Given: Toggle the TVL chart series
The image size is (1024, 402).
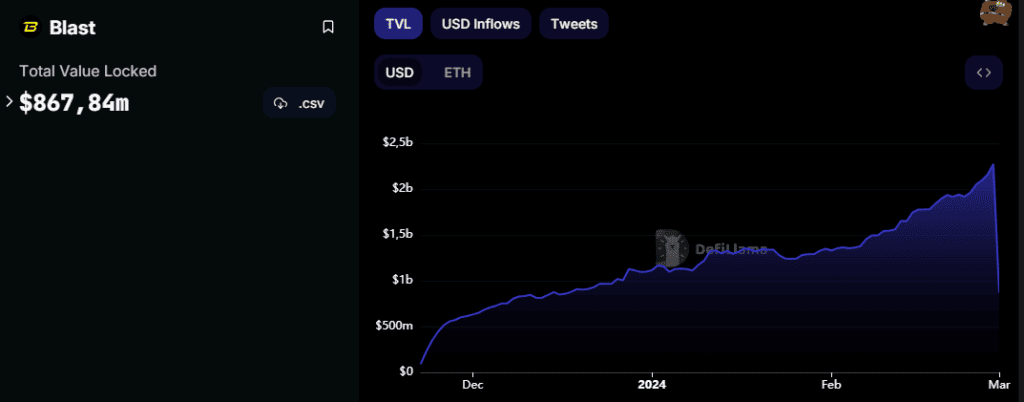Looking at the screenshot, I should pos(398,24).
